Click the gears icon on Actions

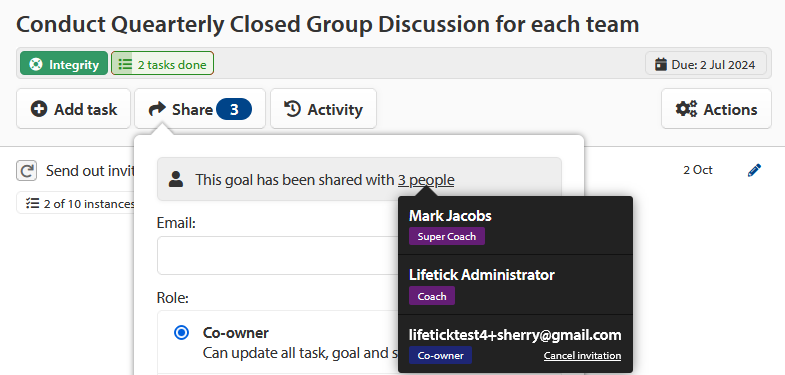[686, 109]
